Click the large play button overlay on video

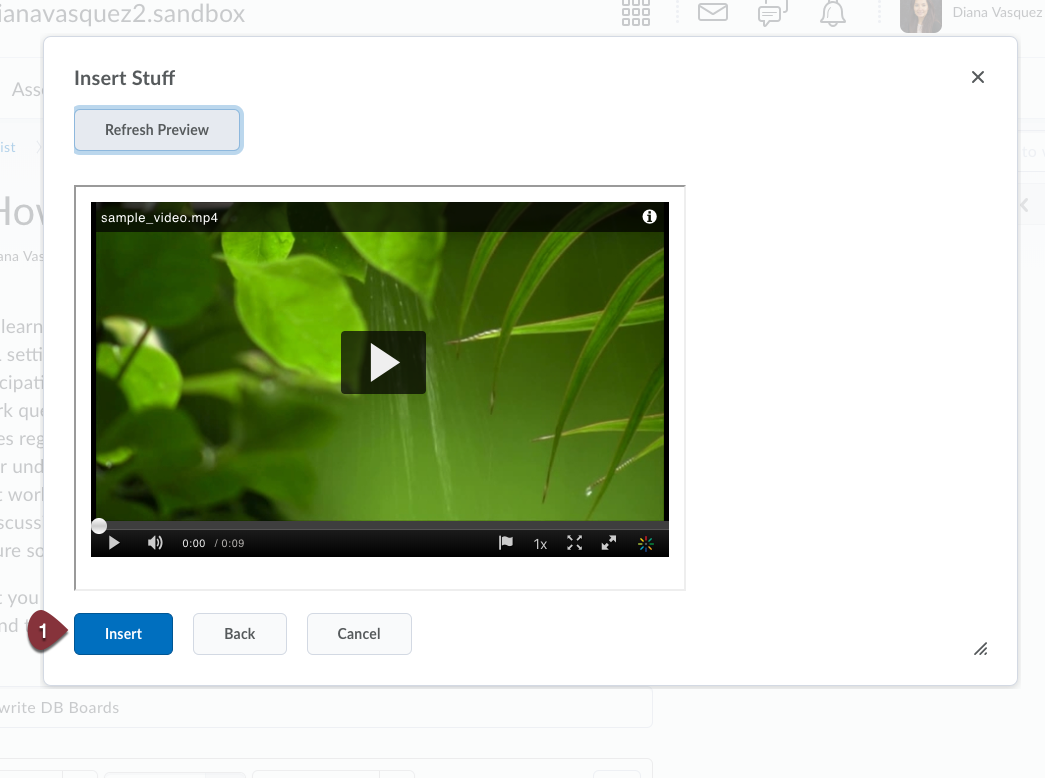click(x=383, y=363)
